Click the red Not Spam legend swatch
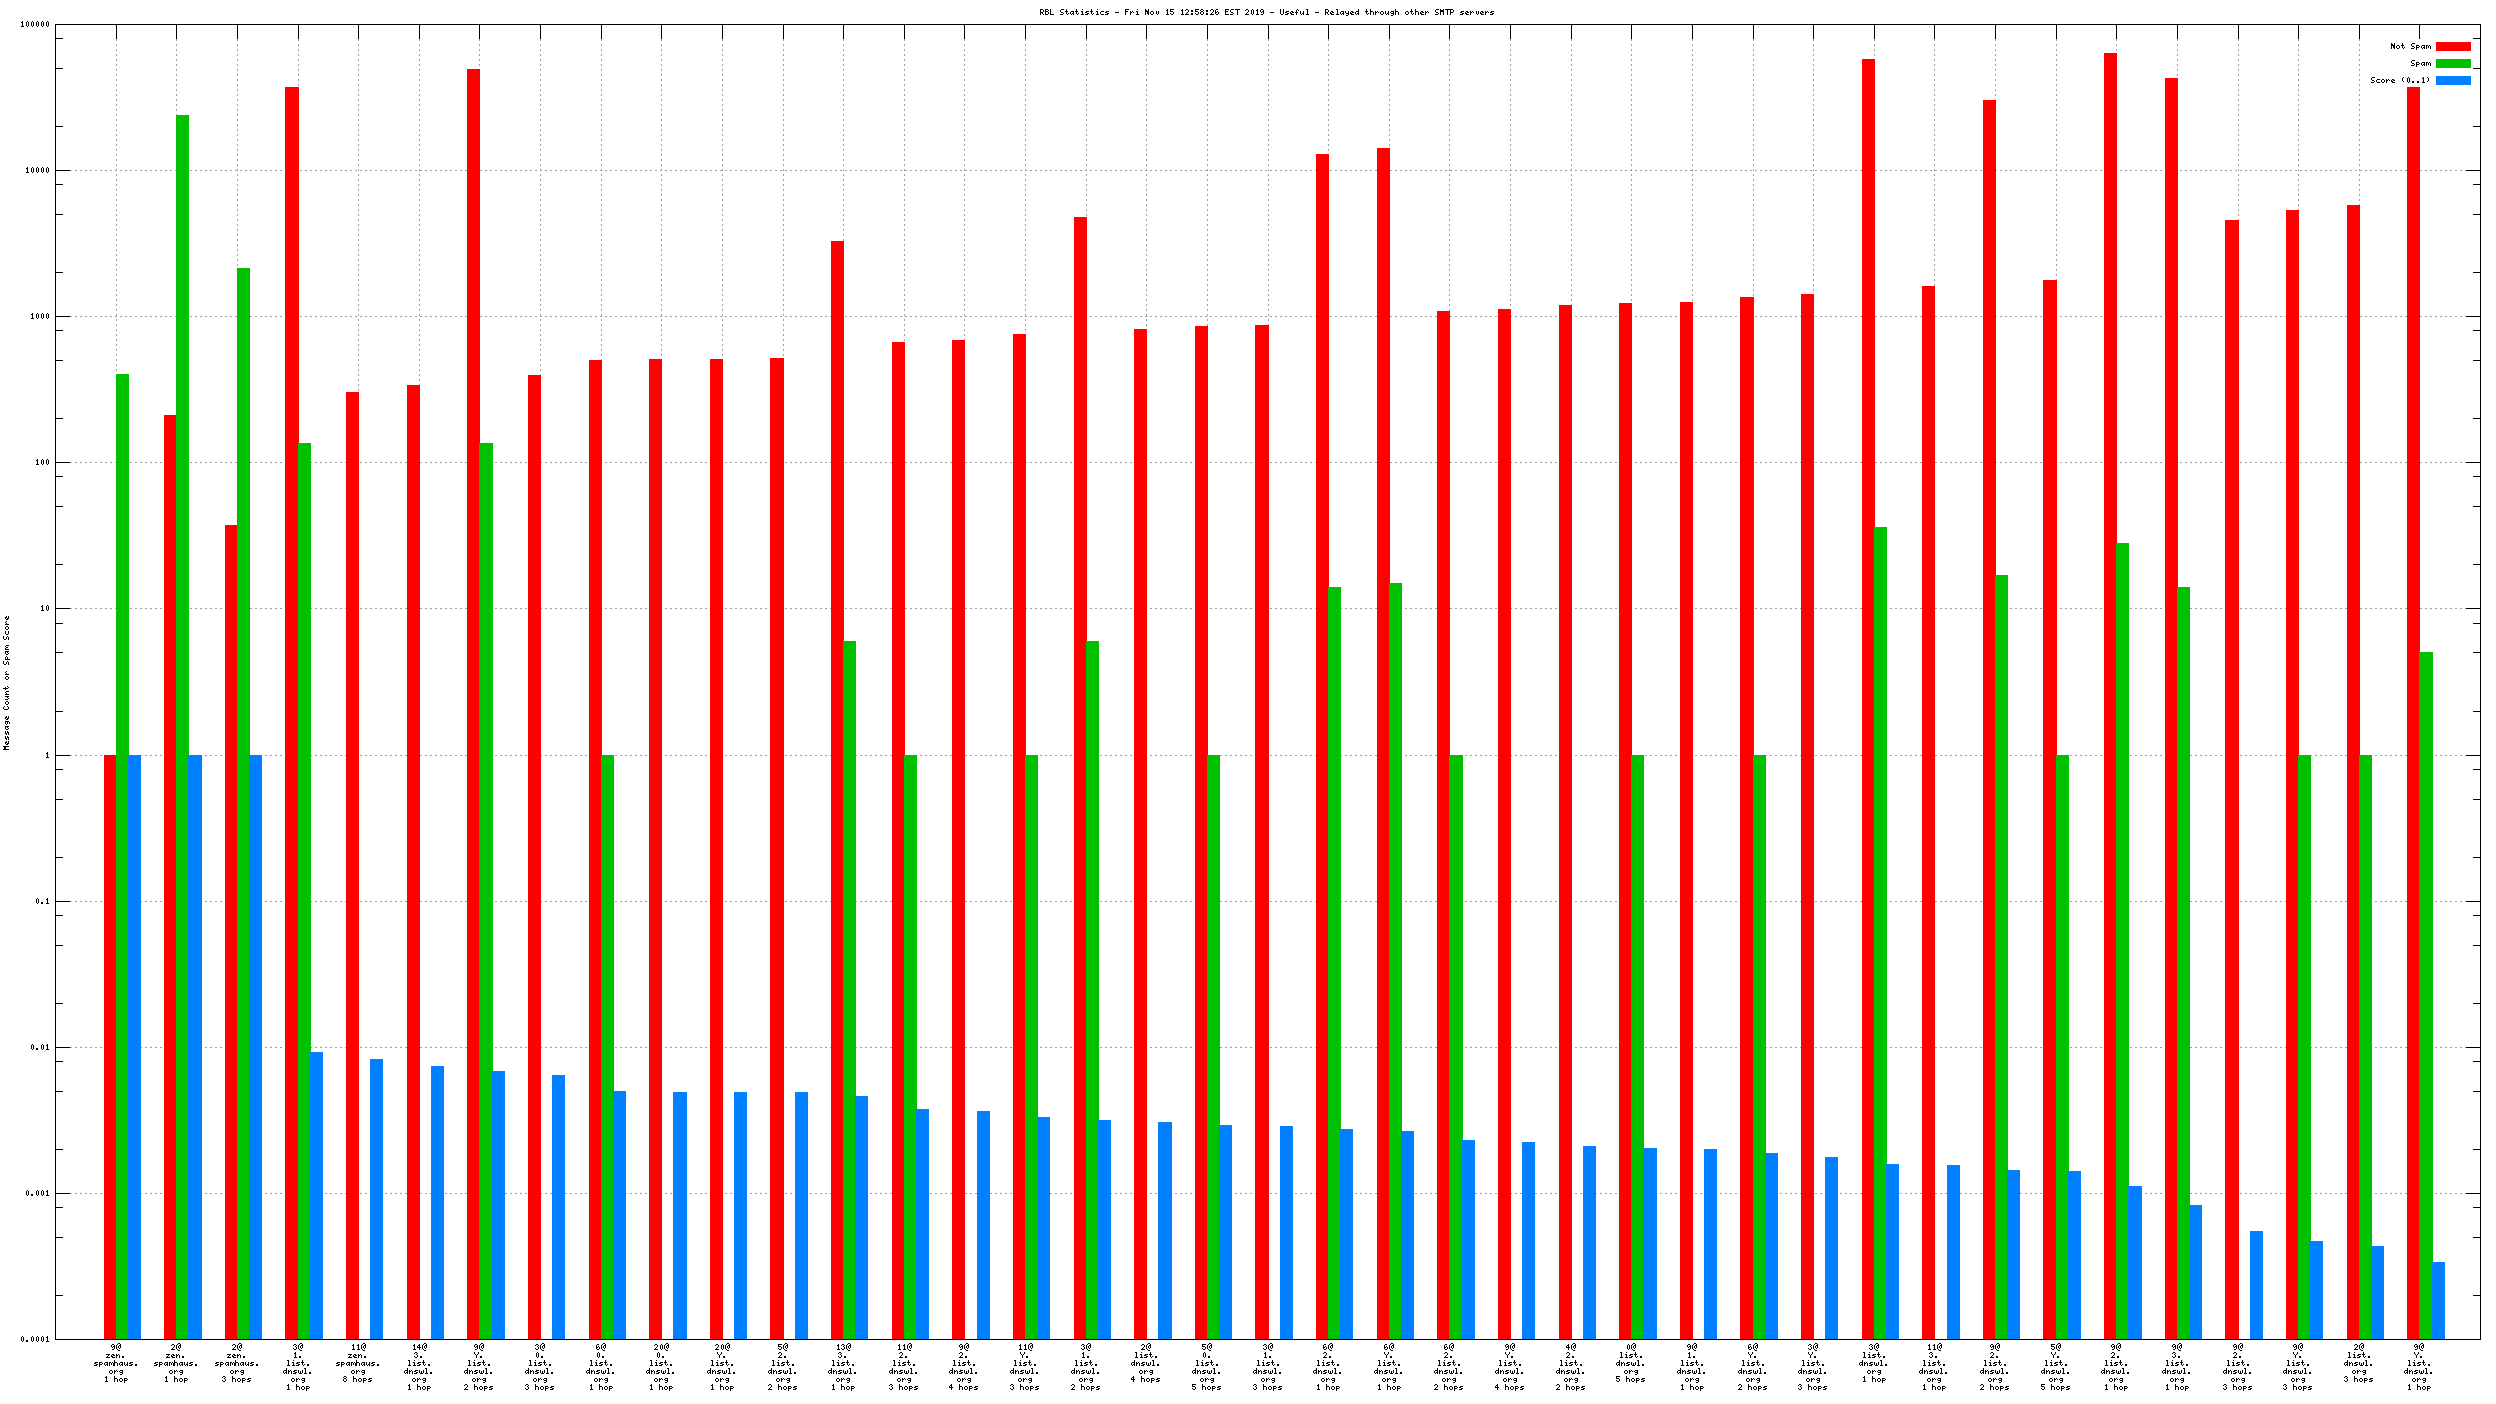The image size is (2496, 1404). [x=2452, y=46]
